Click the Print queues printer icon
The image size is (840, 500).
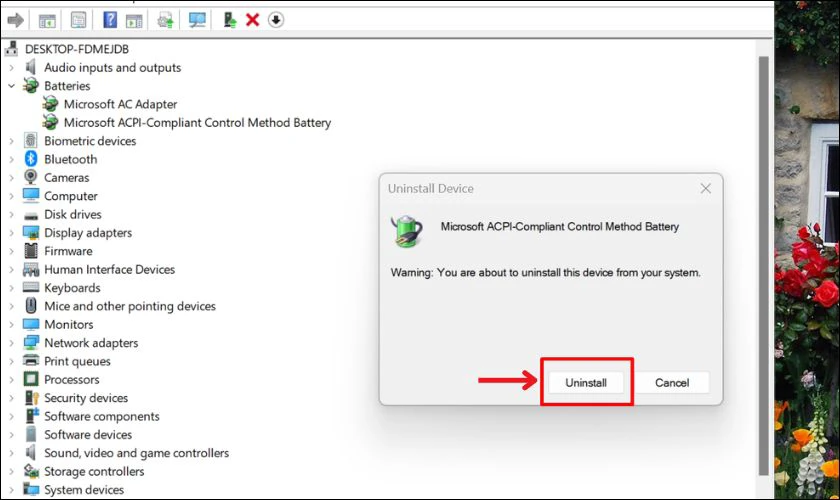tap(31, 361)
